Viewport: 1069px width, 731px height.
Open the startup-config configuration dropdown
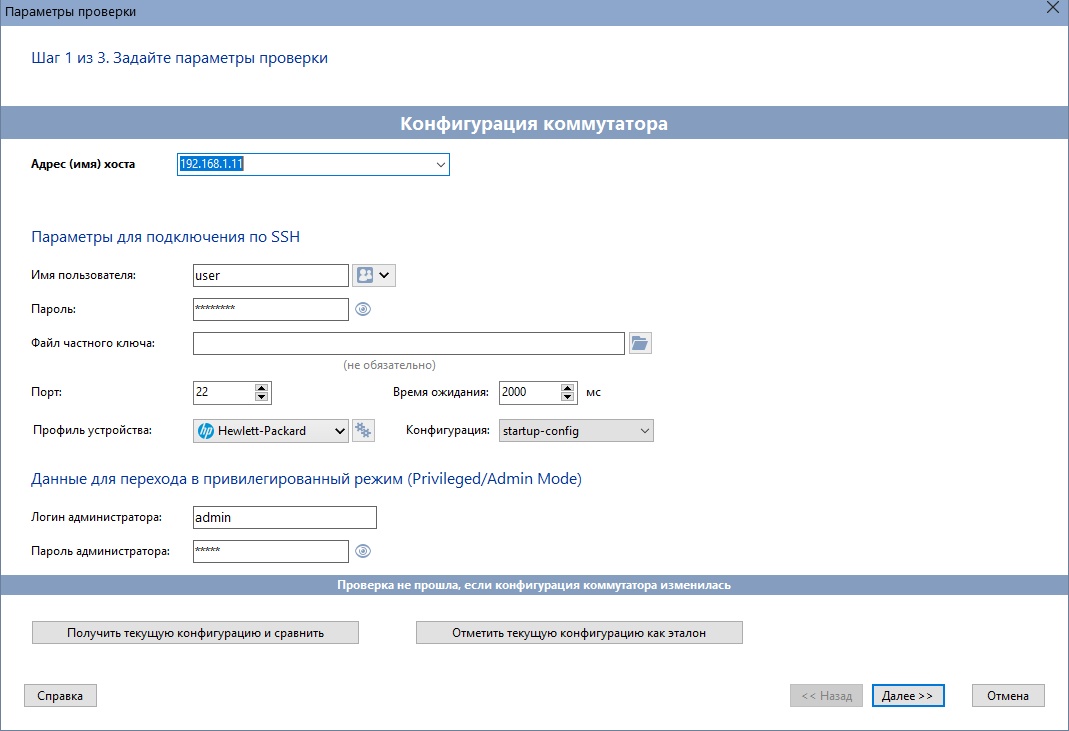(x=643, y=431)
